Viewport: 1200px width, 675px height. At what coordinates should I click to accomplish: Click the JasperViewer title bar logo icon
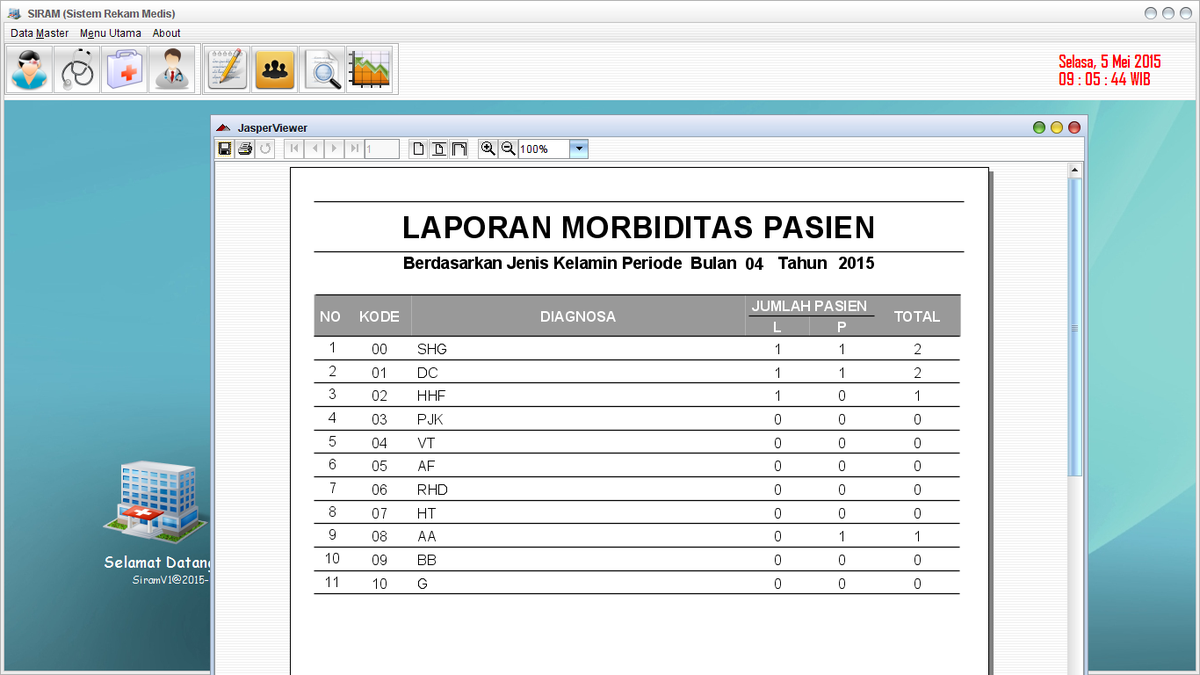pyautogui.click(x=224, y=128)
